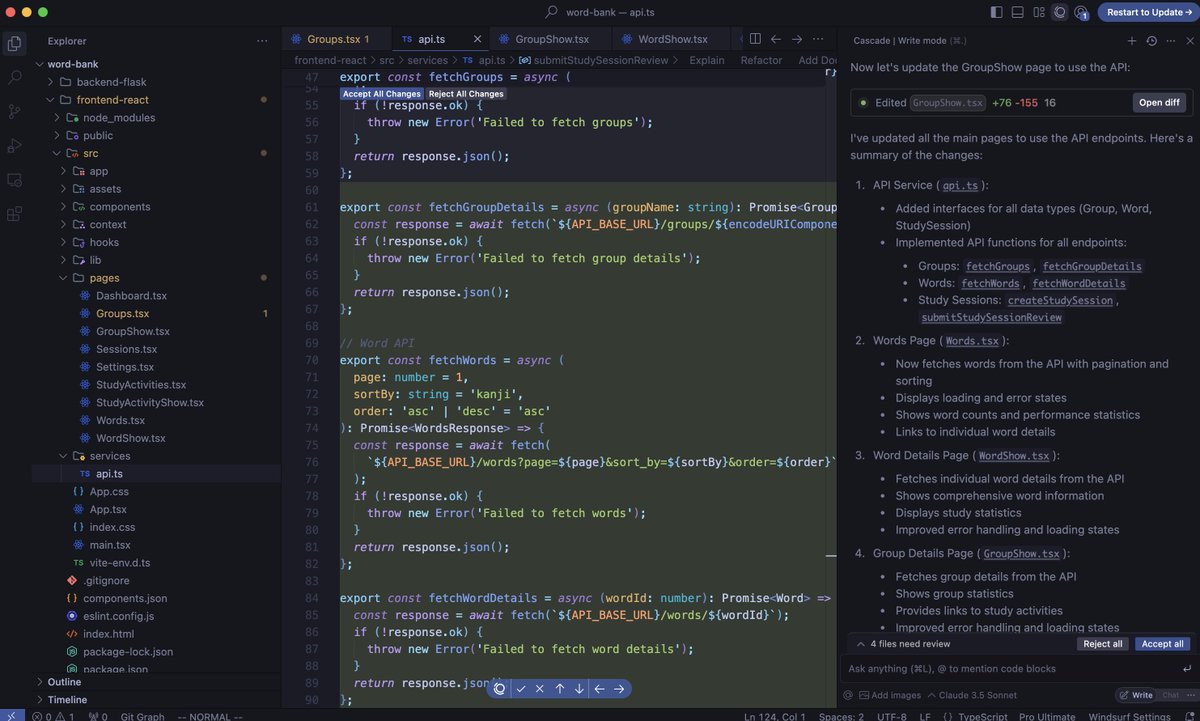Click Reject all in files review bar
Image resolution: width=1200 pixels, height=721 pixels.
(x=1103, y=644)
